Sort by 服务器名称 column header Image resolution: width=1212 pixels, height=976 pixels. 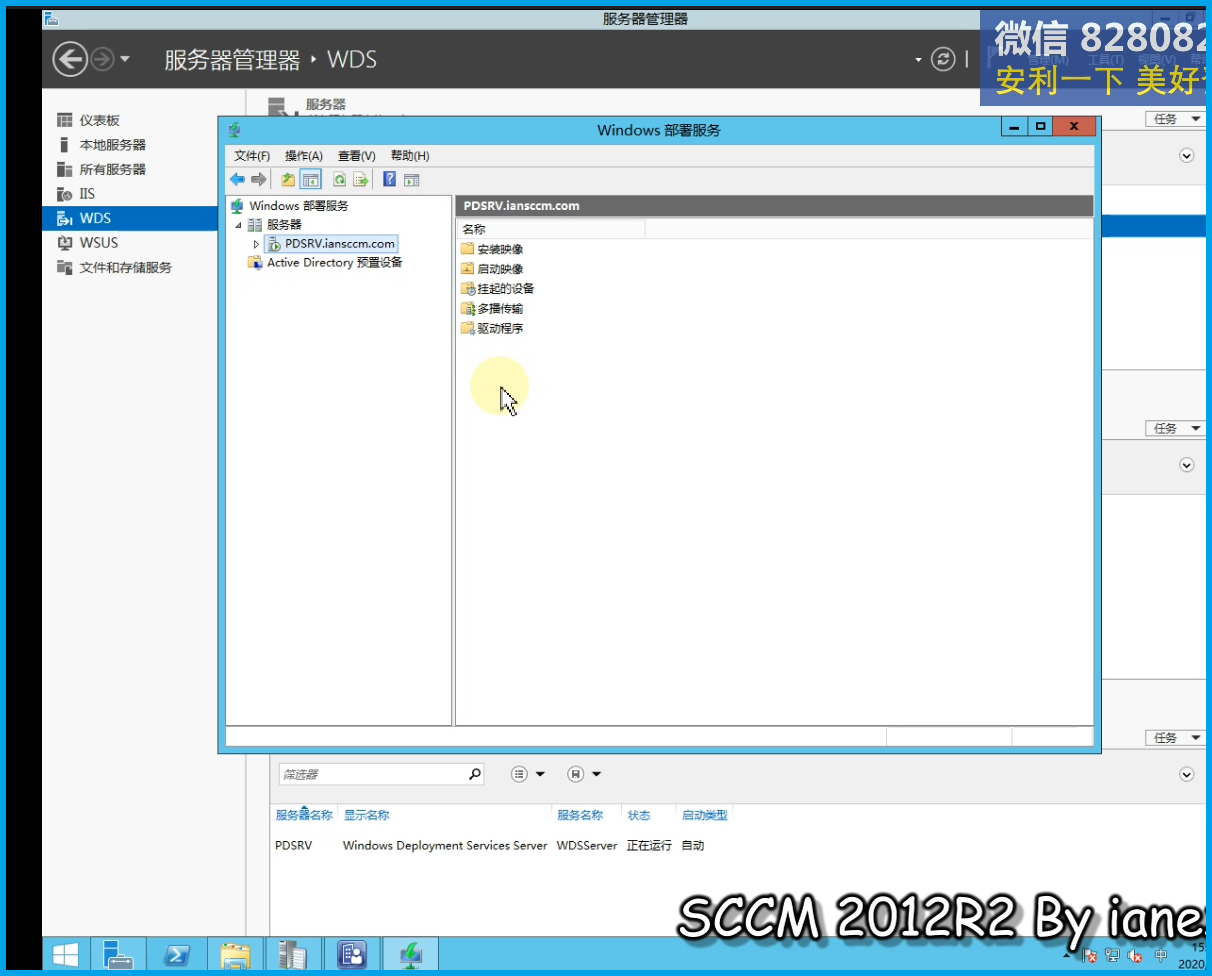pos(304,815)
